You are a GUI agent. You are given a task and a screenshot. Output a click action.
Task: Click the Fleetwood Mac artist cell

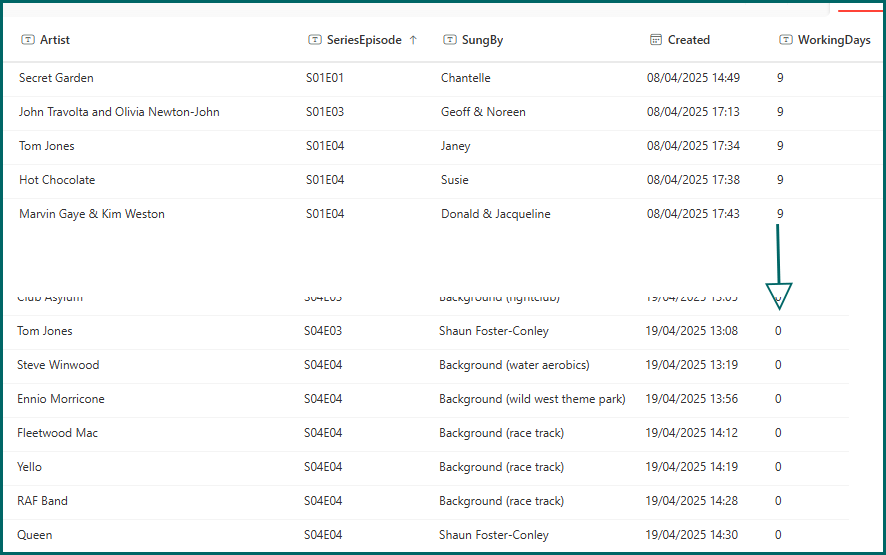click(x=57, y=433)
